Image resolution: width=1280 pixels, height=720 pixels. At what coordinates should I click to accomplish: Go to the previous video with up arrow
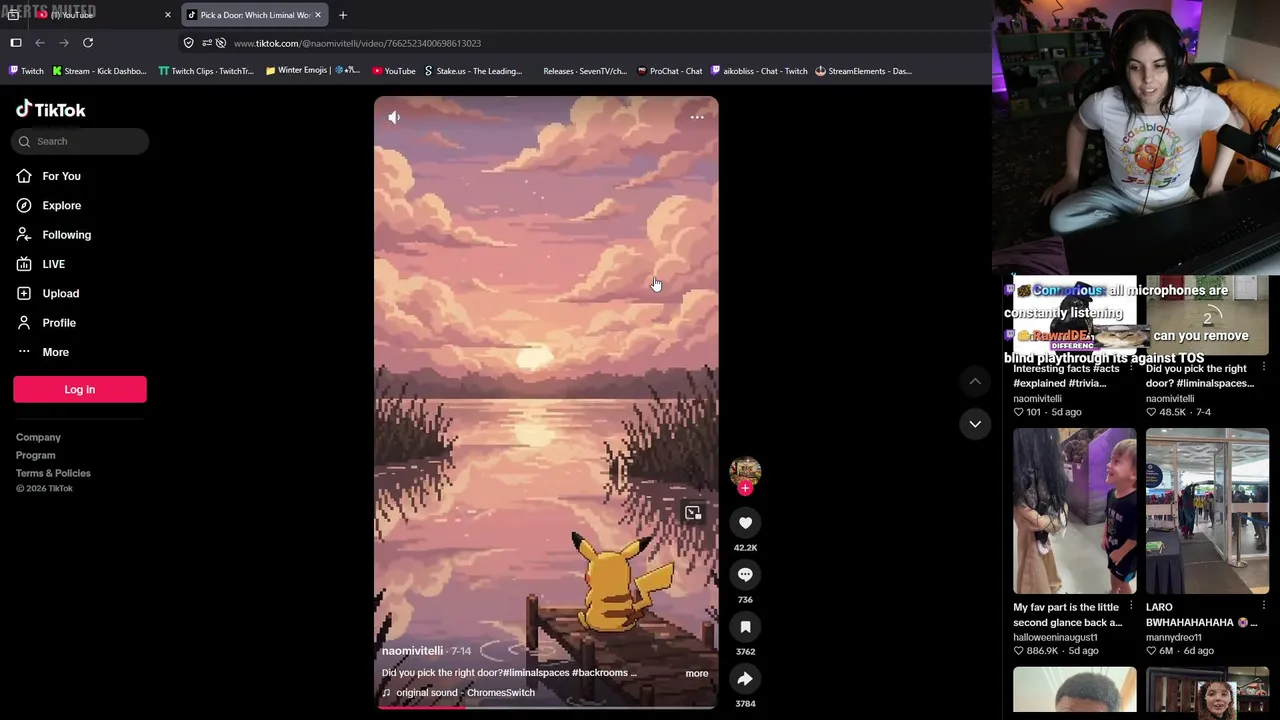click(x=975, y=381)
